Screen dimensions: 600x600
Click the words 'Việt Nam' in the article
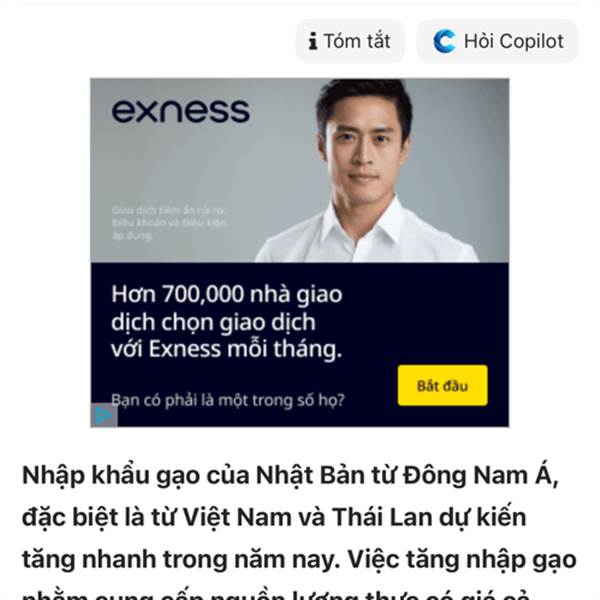[x=237, y=517]
